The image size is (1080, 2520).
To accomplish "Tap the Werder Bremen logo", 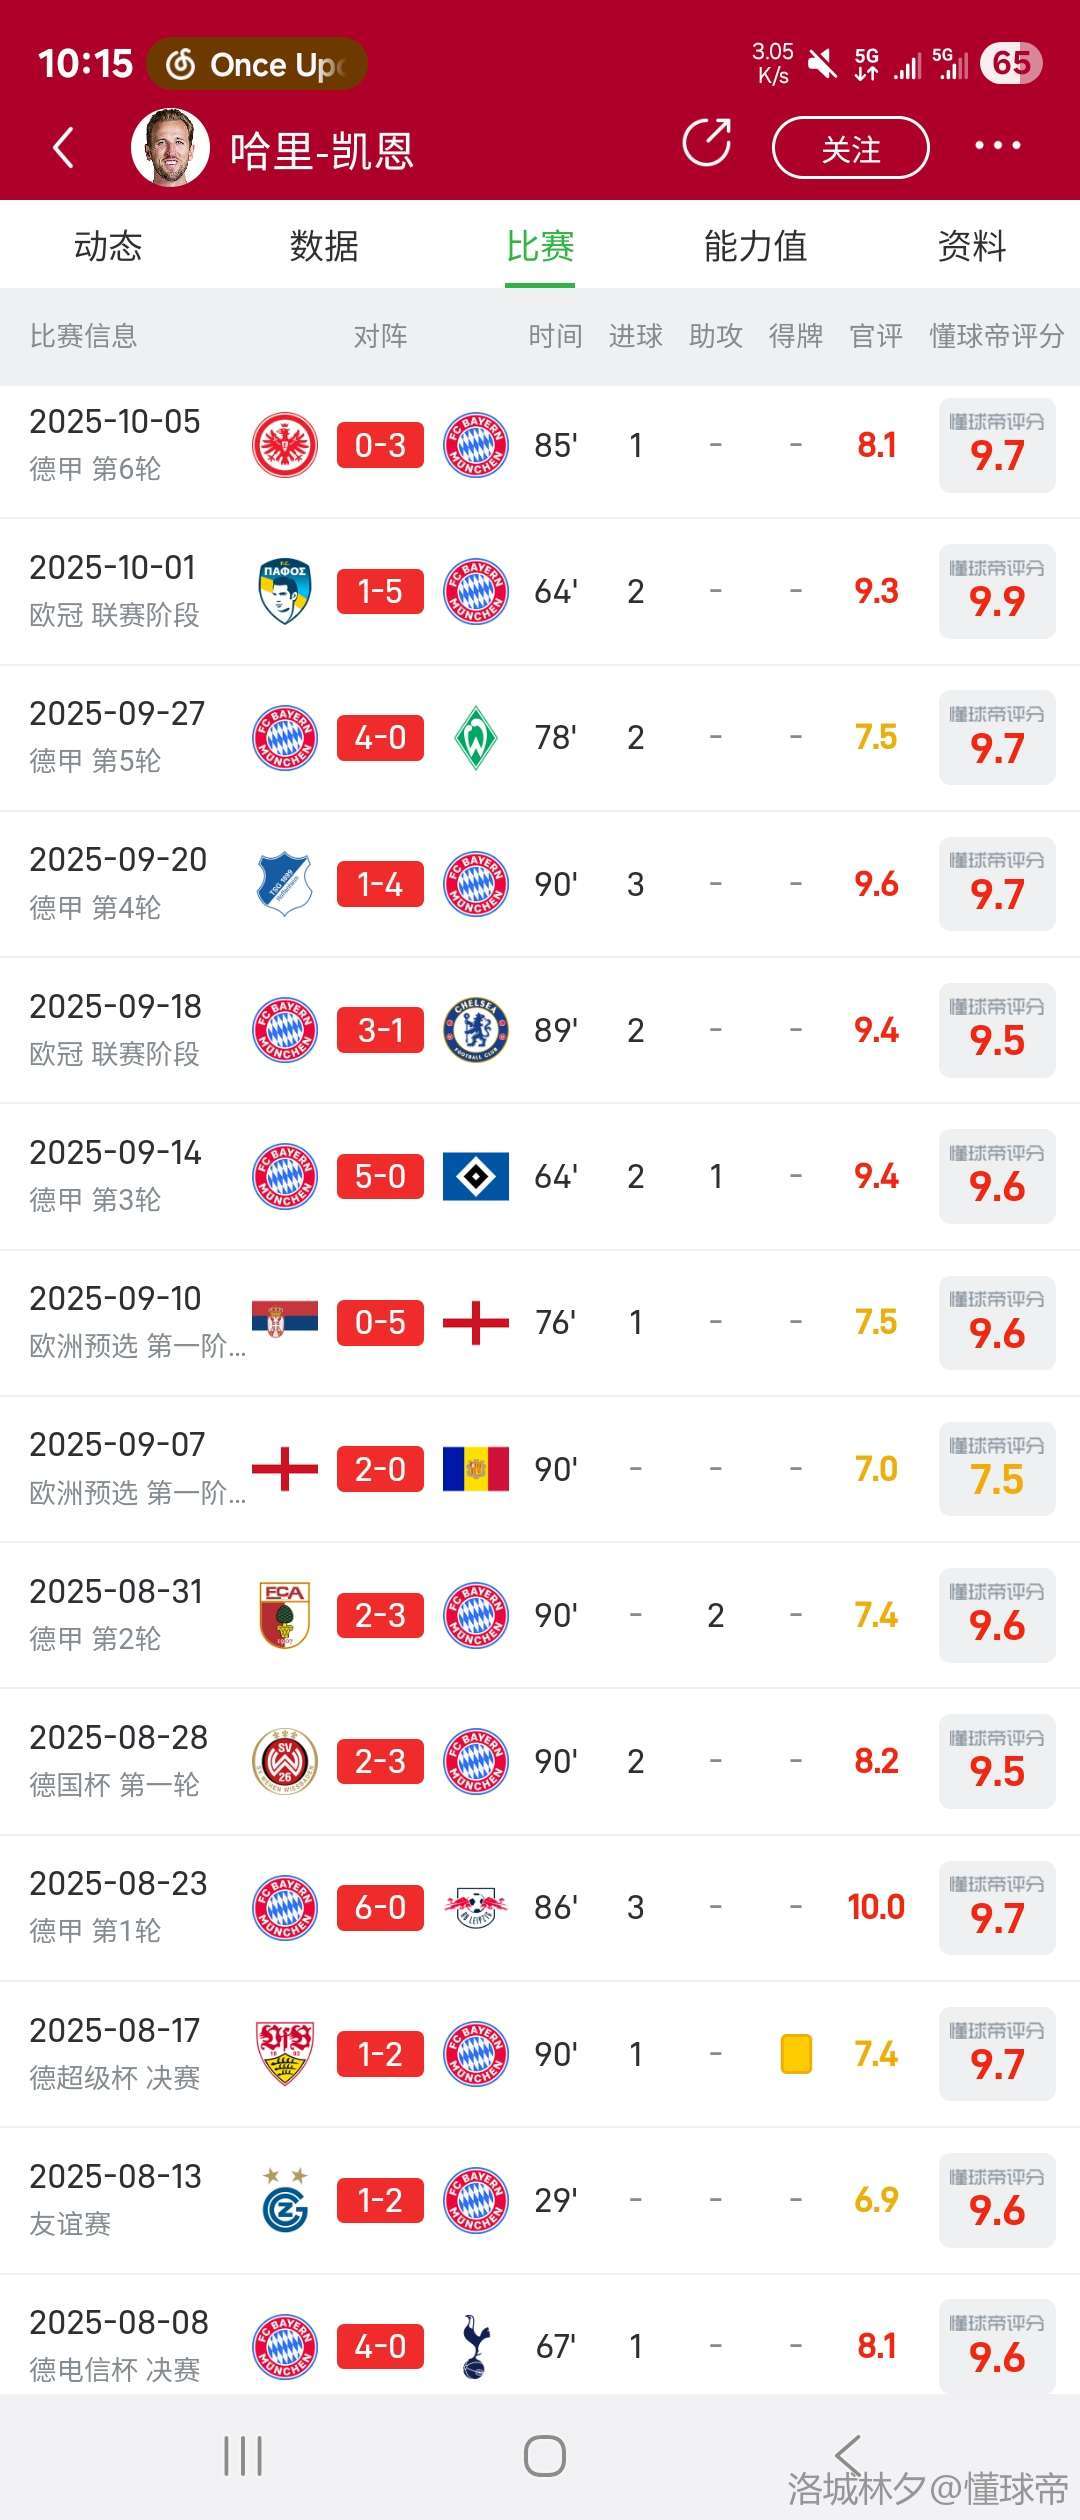I will [476, 738].
